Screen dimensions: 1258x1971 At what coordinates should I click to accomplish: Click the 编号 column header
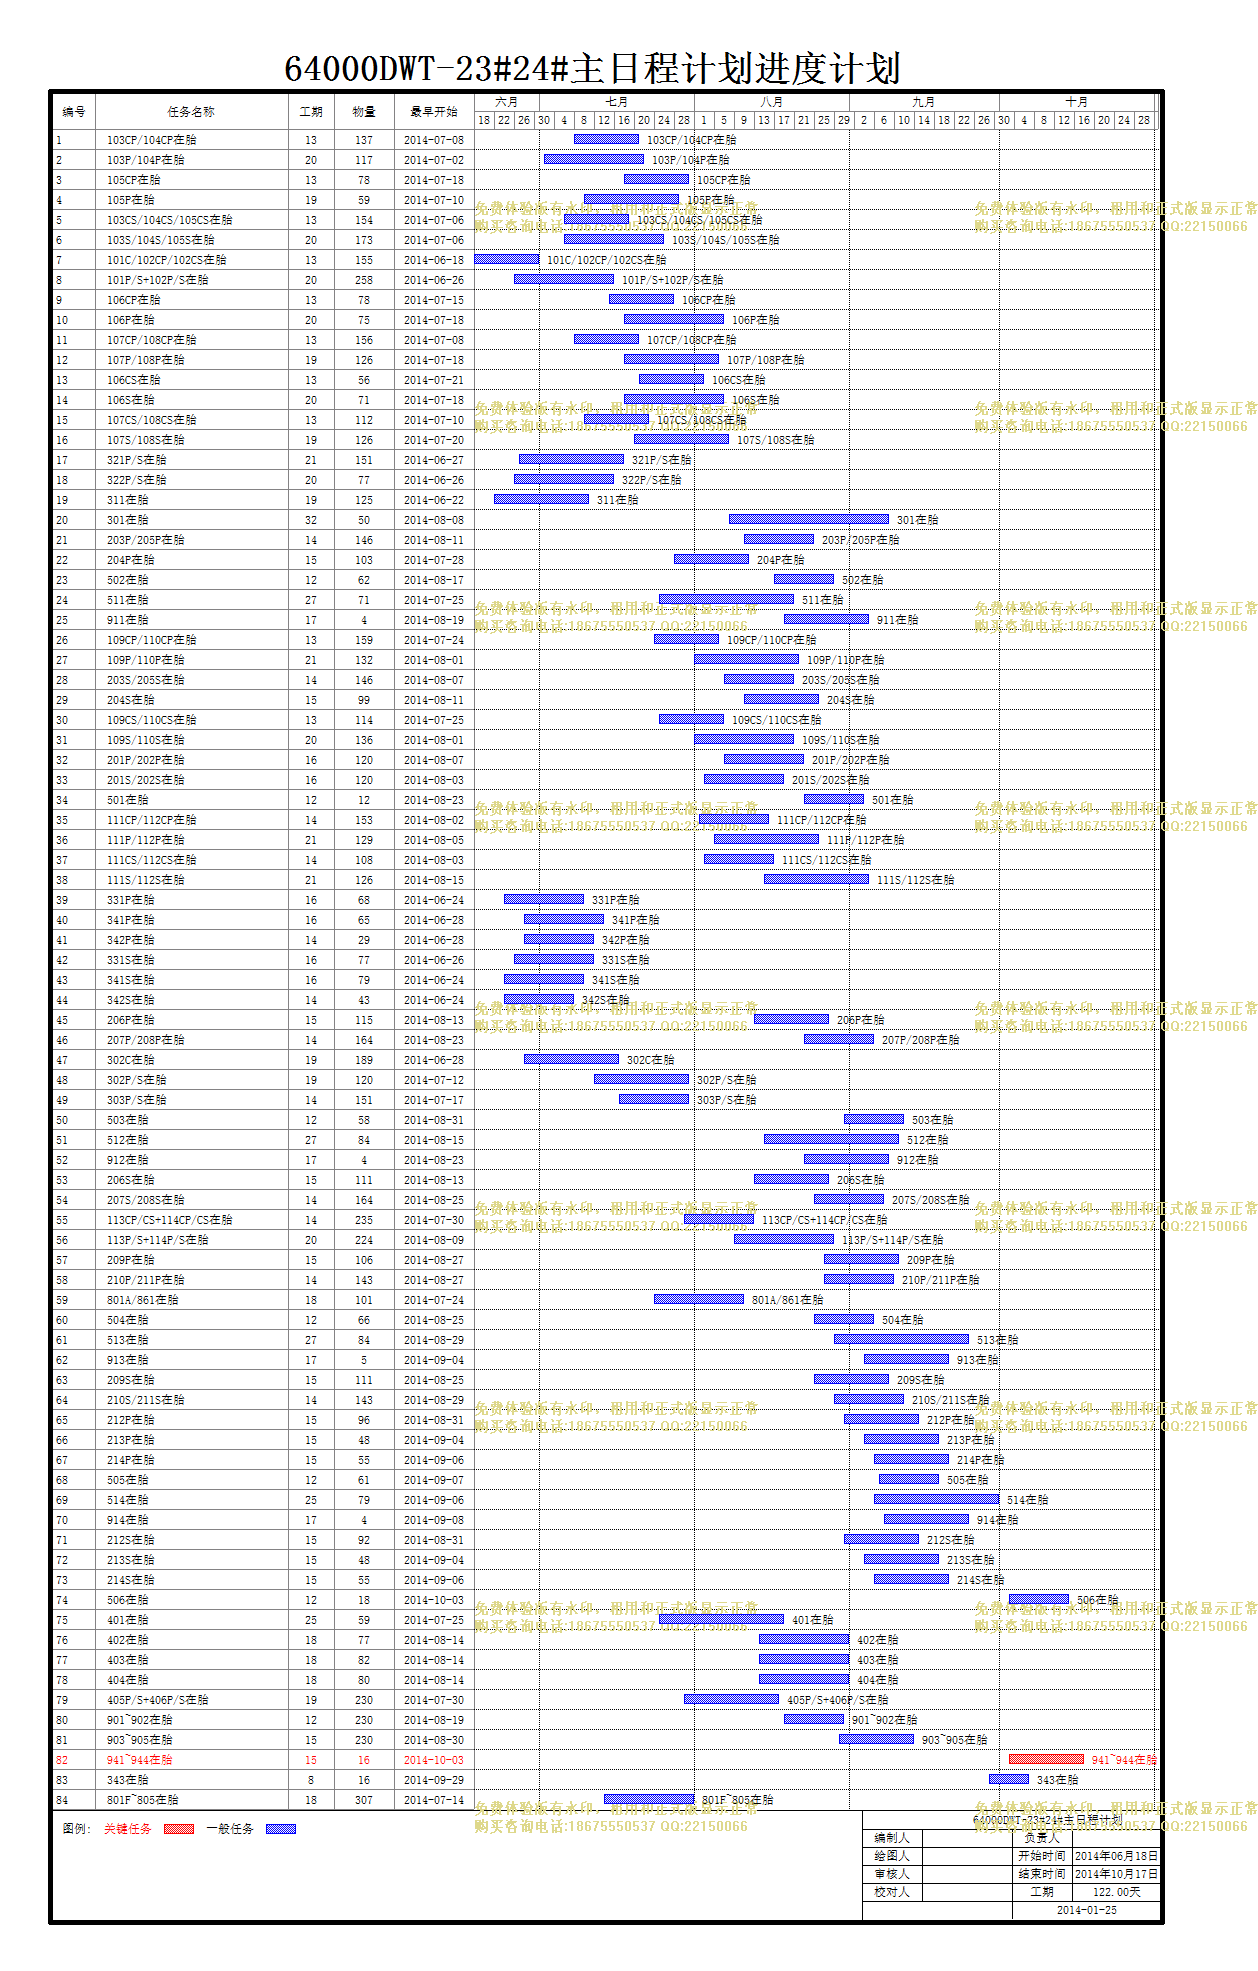pyautogui.click(x=74, y=112)
